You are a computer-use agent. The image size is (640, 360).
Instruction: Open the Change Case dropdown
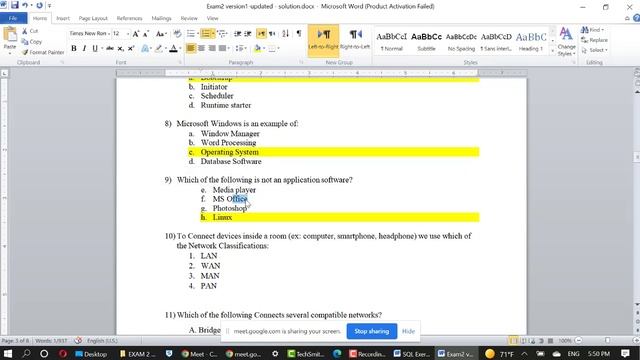click(x=161, y=34)
